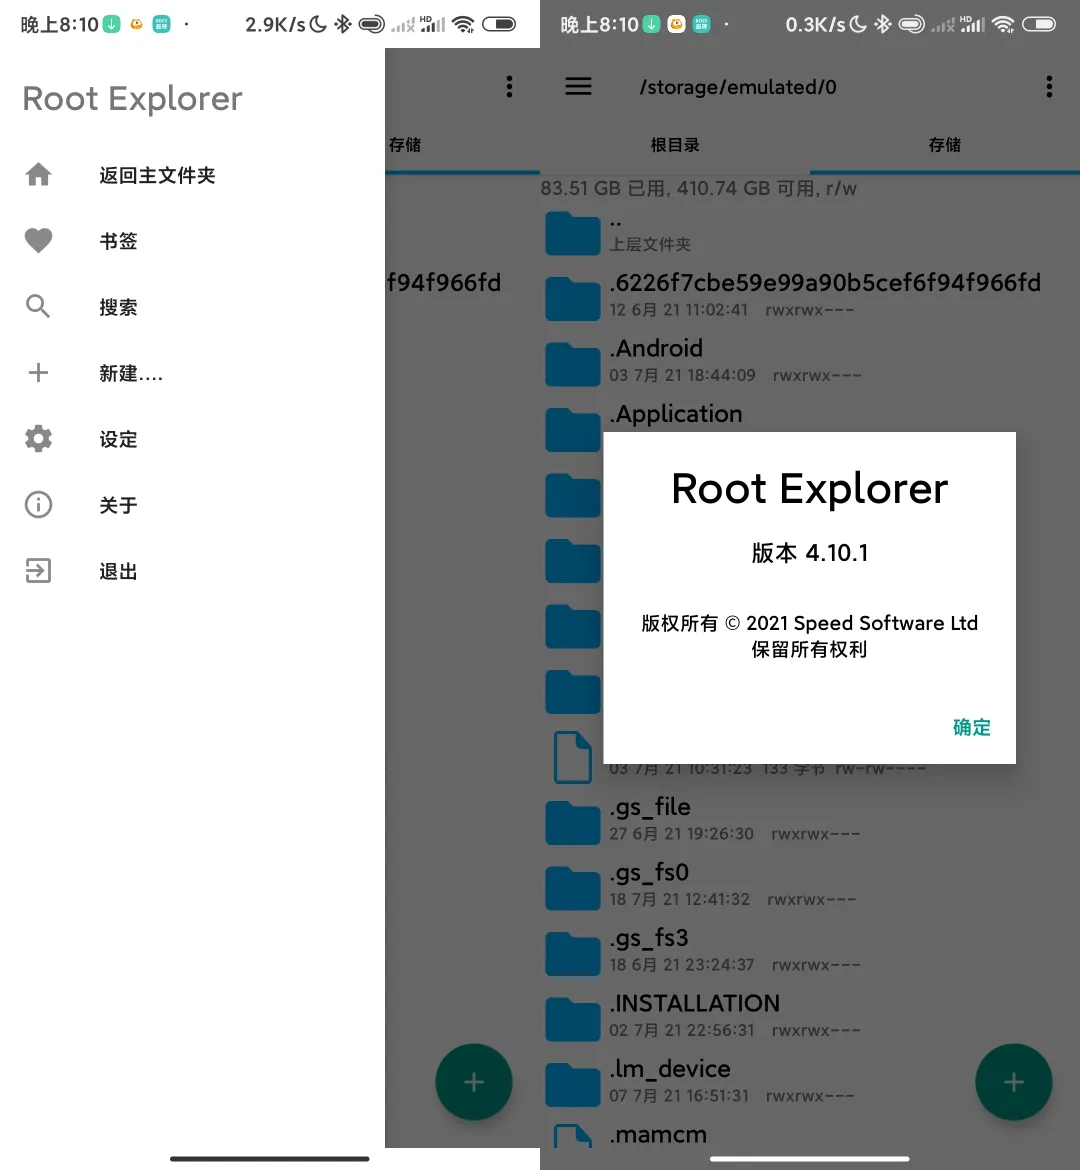Tap the moon do-not-disturb icon in left status bar
The height and width of the screenshot is (1170, 1080).
click(318, 25)
